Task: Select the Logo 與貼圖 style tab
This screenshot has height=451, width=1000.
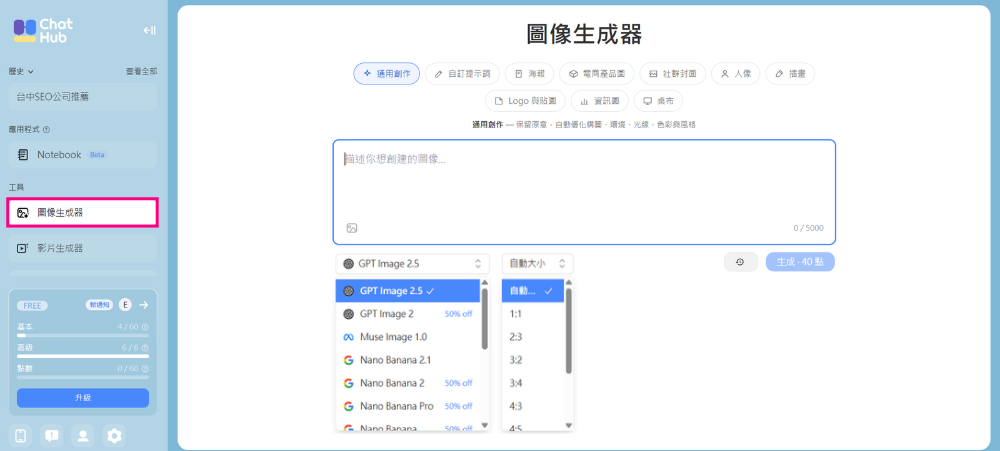Action: point(526,101)
